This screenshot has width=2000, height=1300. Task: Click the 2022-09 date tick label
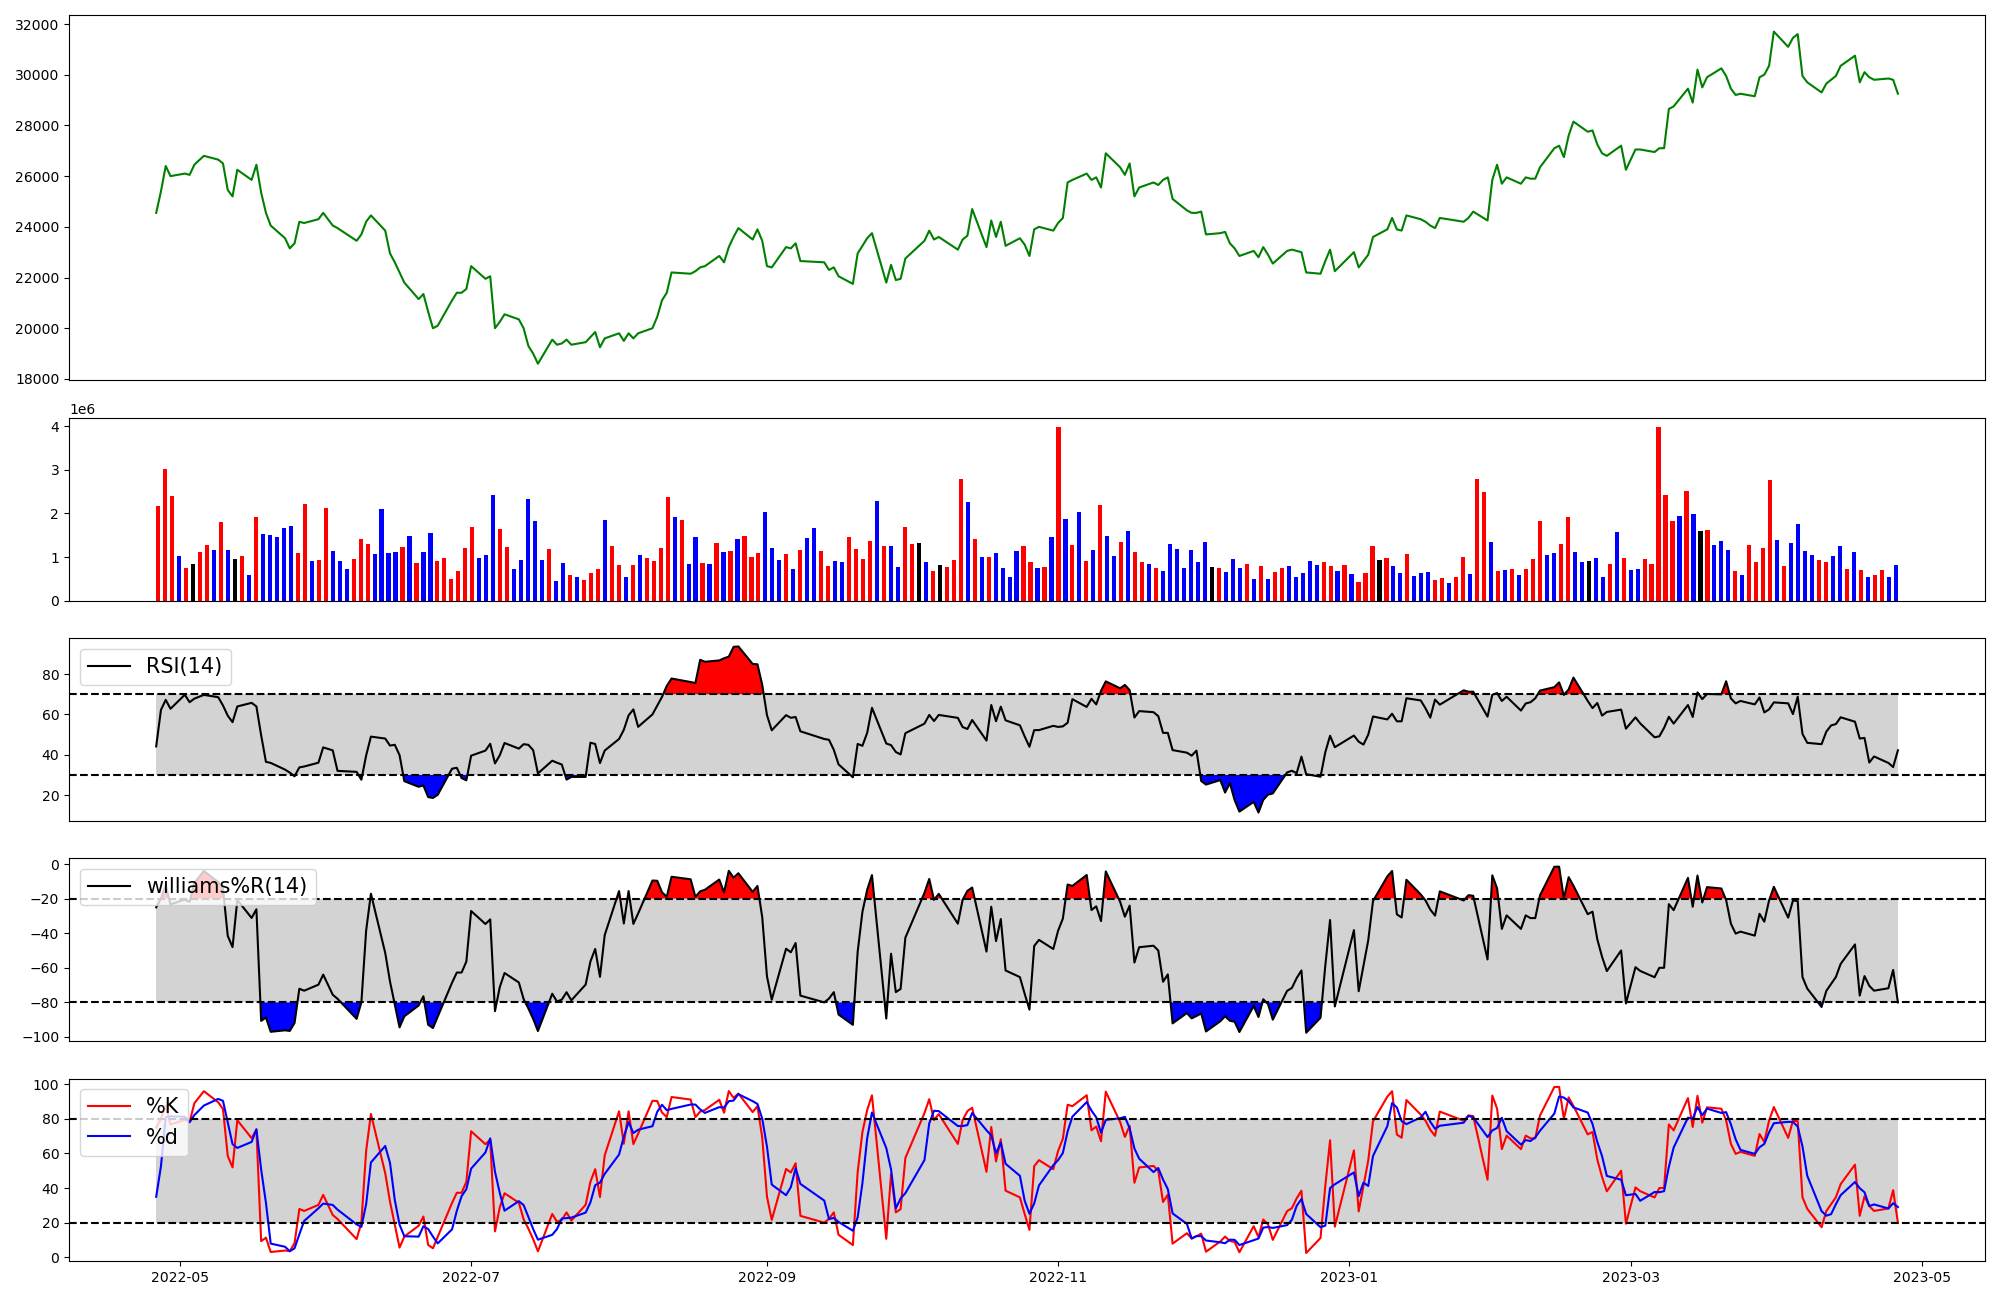click(767, 1277)
